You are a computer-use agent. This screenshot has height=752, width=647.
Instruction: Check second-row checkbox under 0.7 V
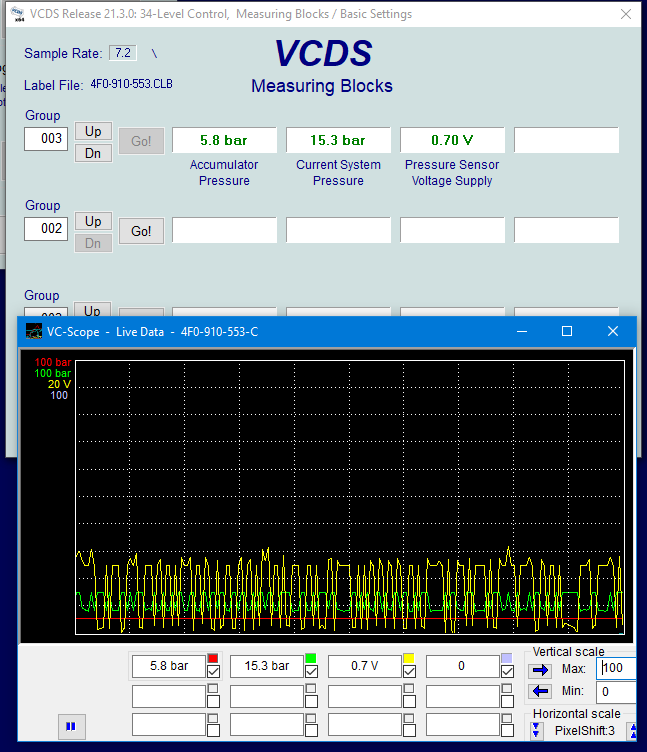coord(409,702)
